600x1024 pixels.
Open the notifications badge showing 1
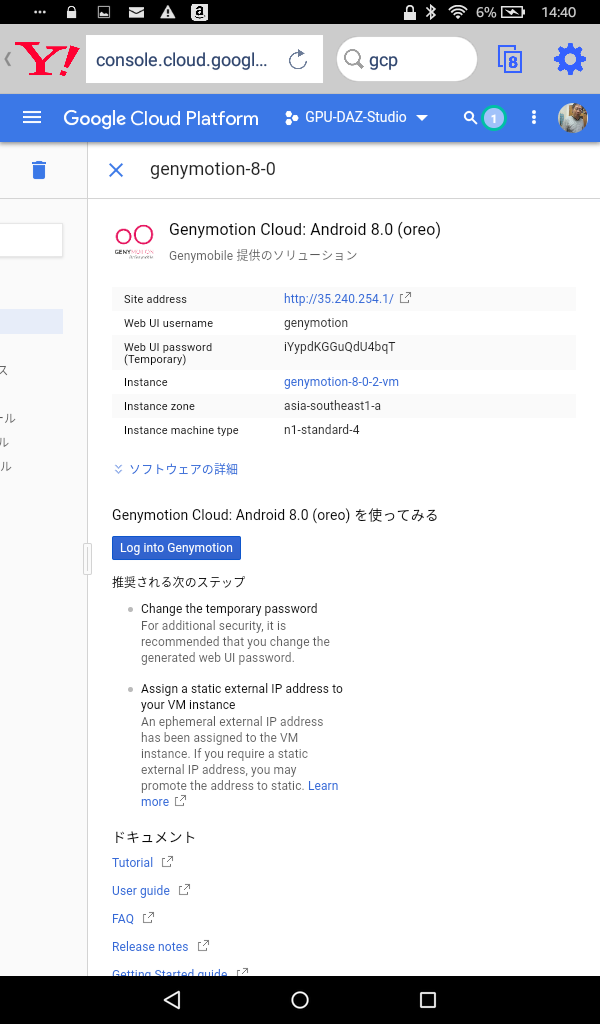[x=494, y=118]
